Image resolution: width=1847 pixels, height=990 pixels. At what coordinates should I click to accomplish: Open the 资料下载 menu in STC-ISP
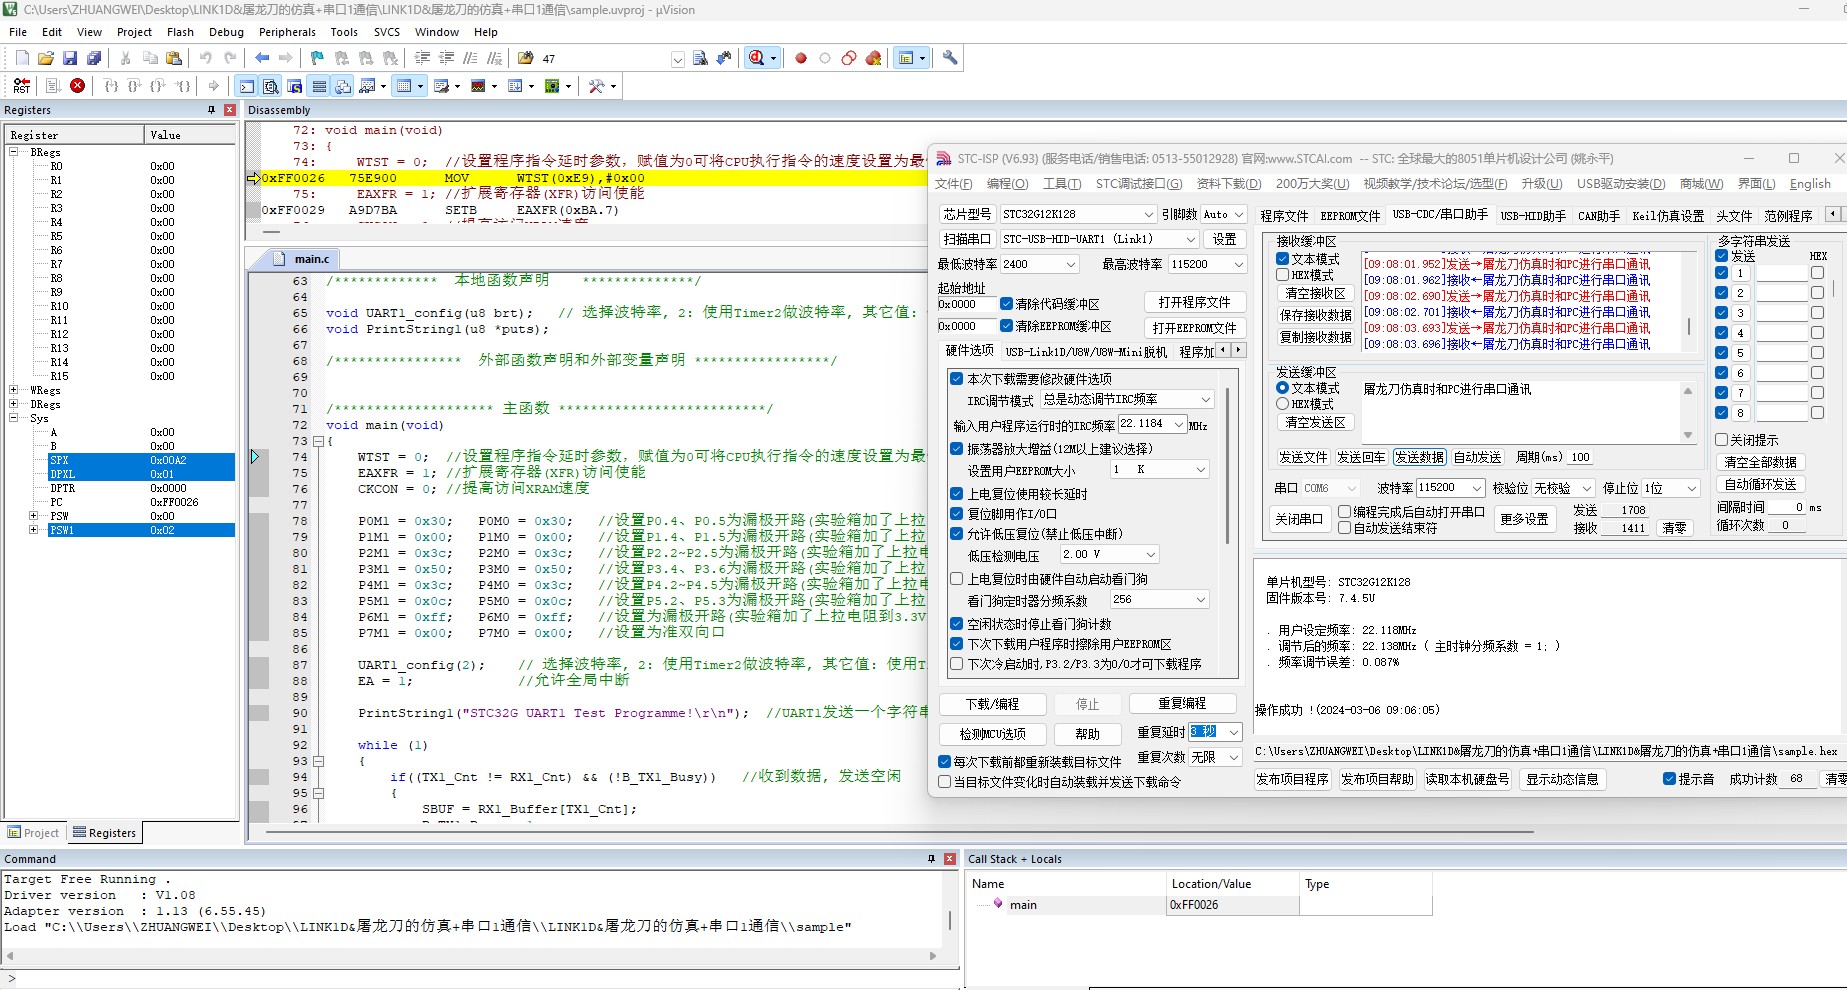tap(1228, 184)
